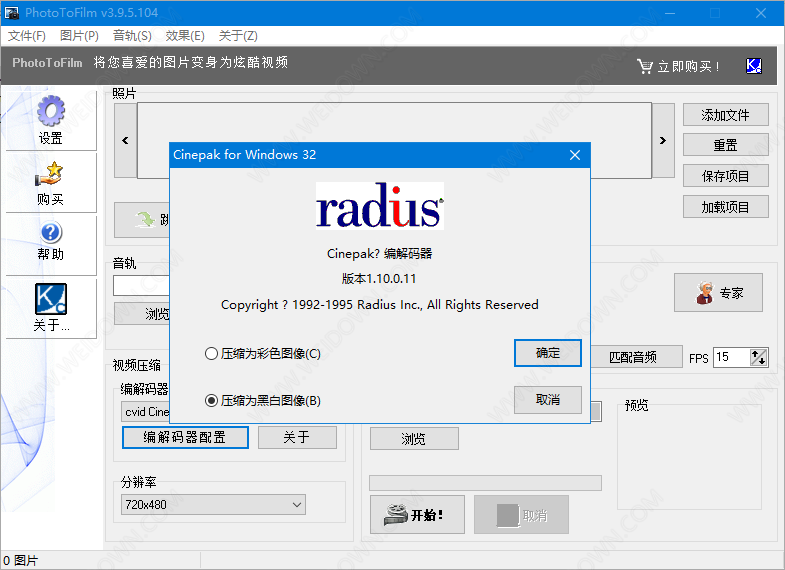Click the 音轨 file path input field
This screenshot has width=785, height=570.
click(142, 286)
